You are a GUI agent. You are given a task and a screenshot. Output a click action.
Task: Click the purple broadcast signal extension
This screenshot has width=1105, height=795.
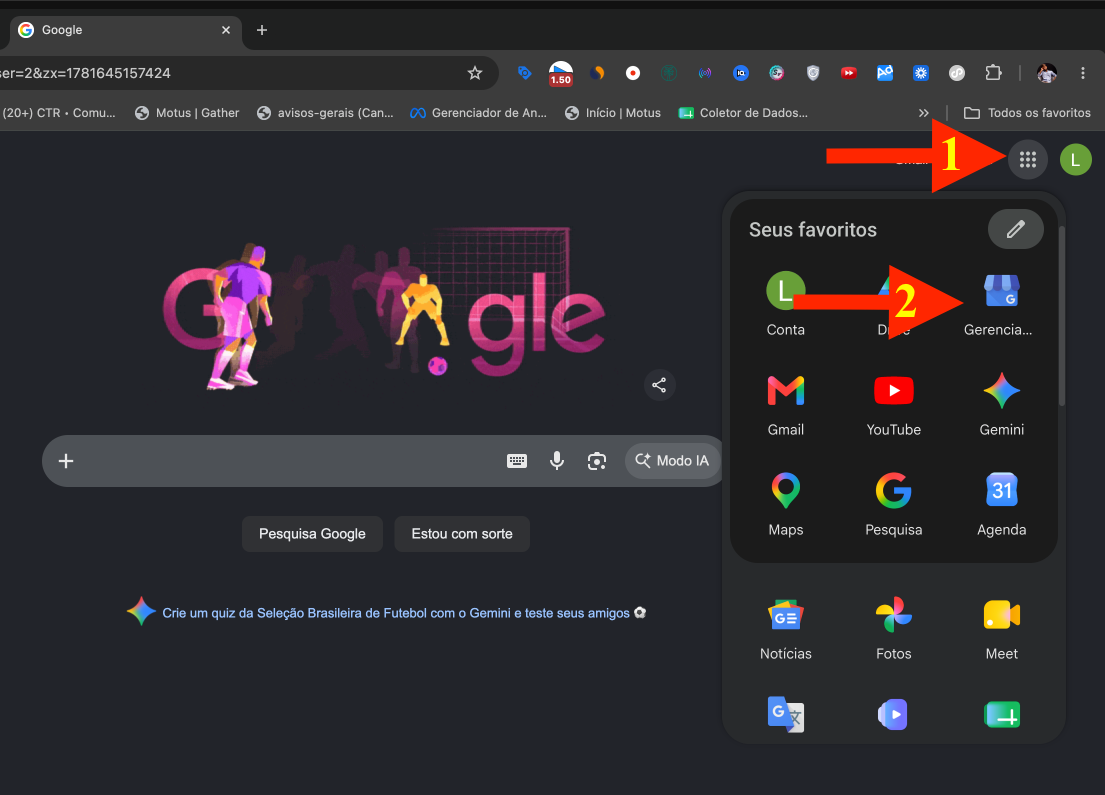704,73
